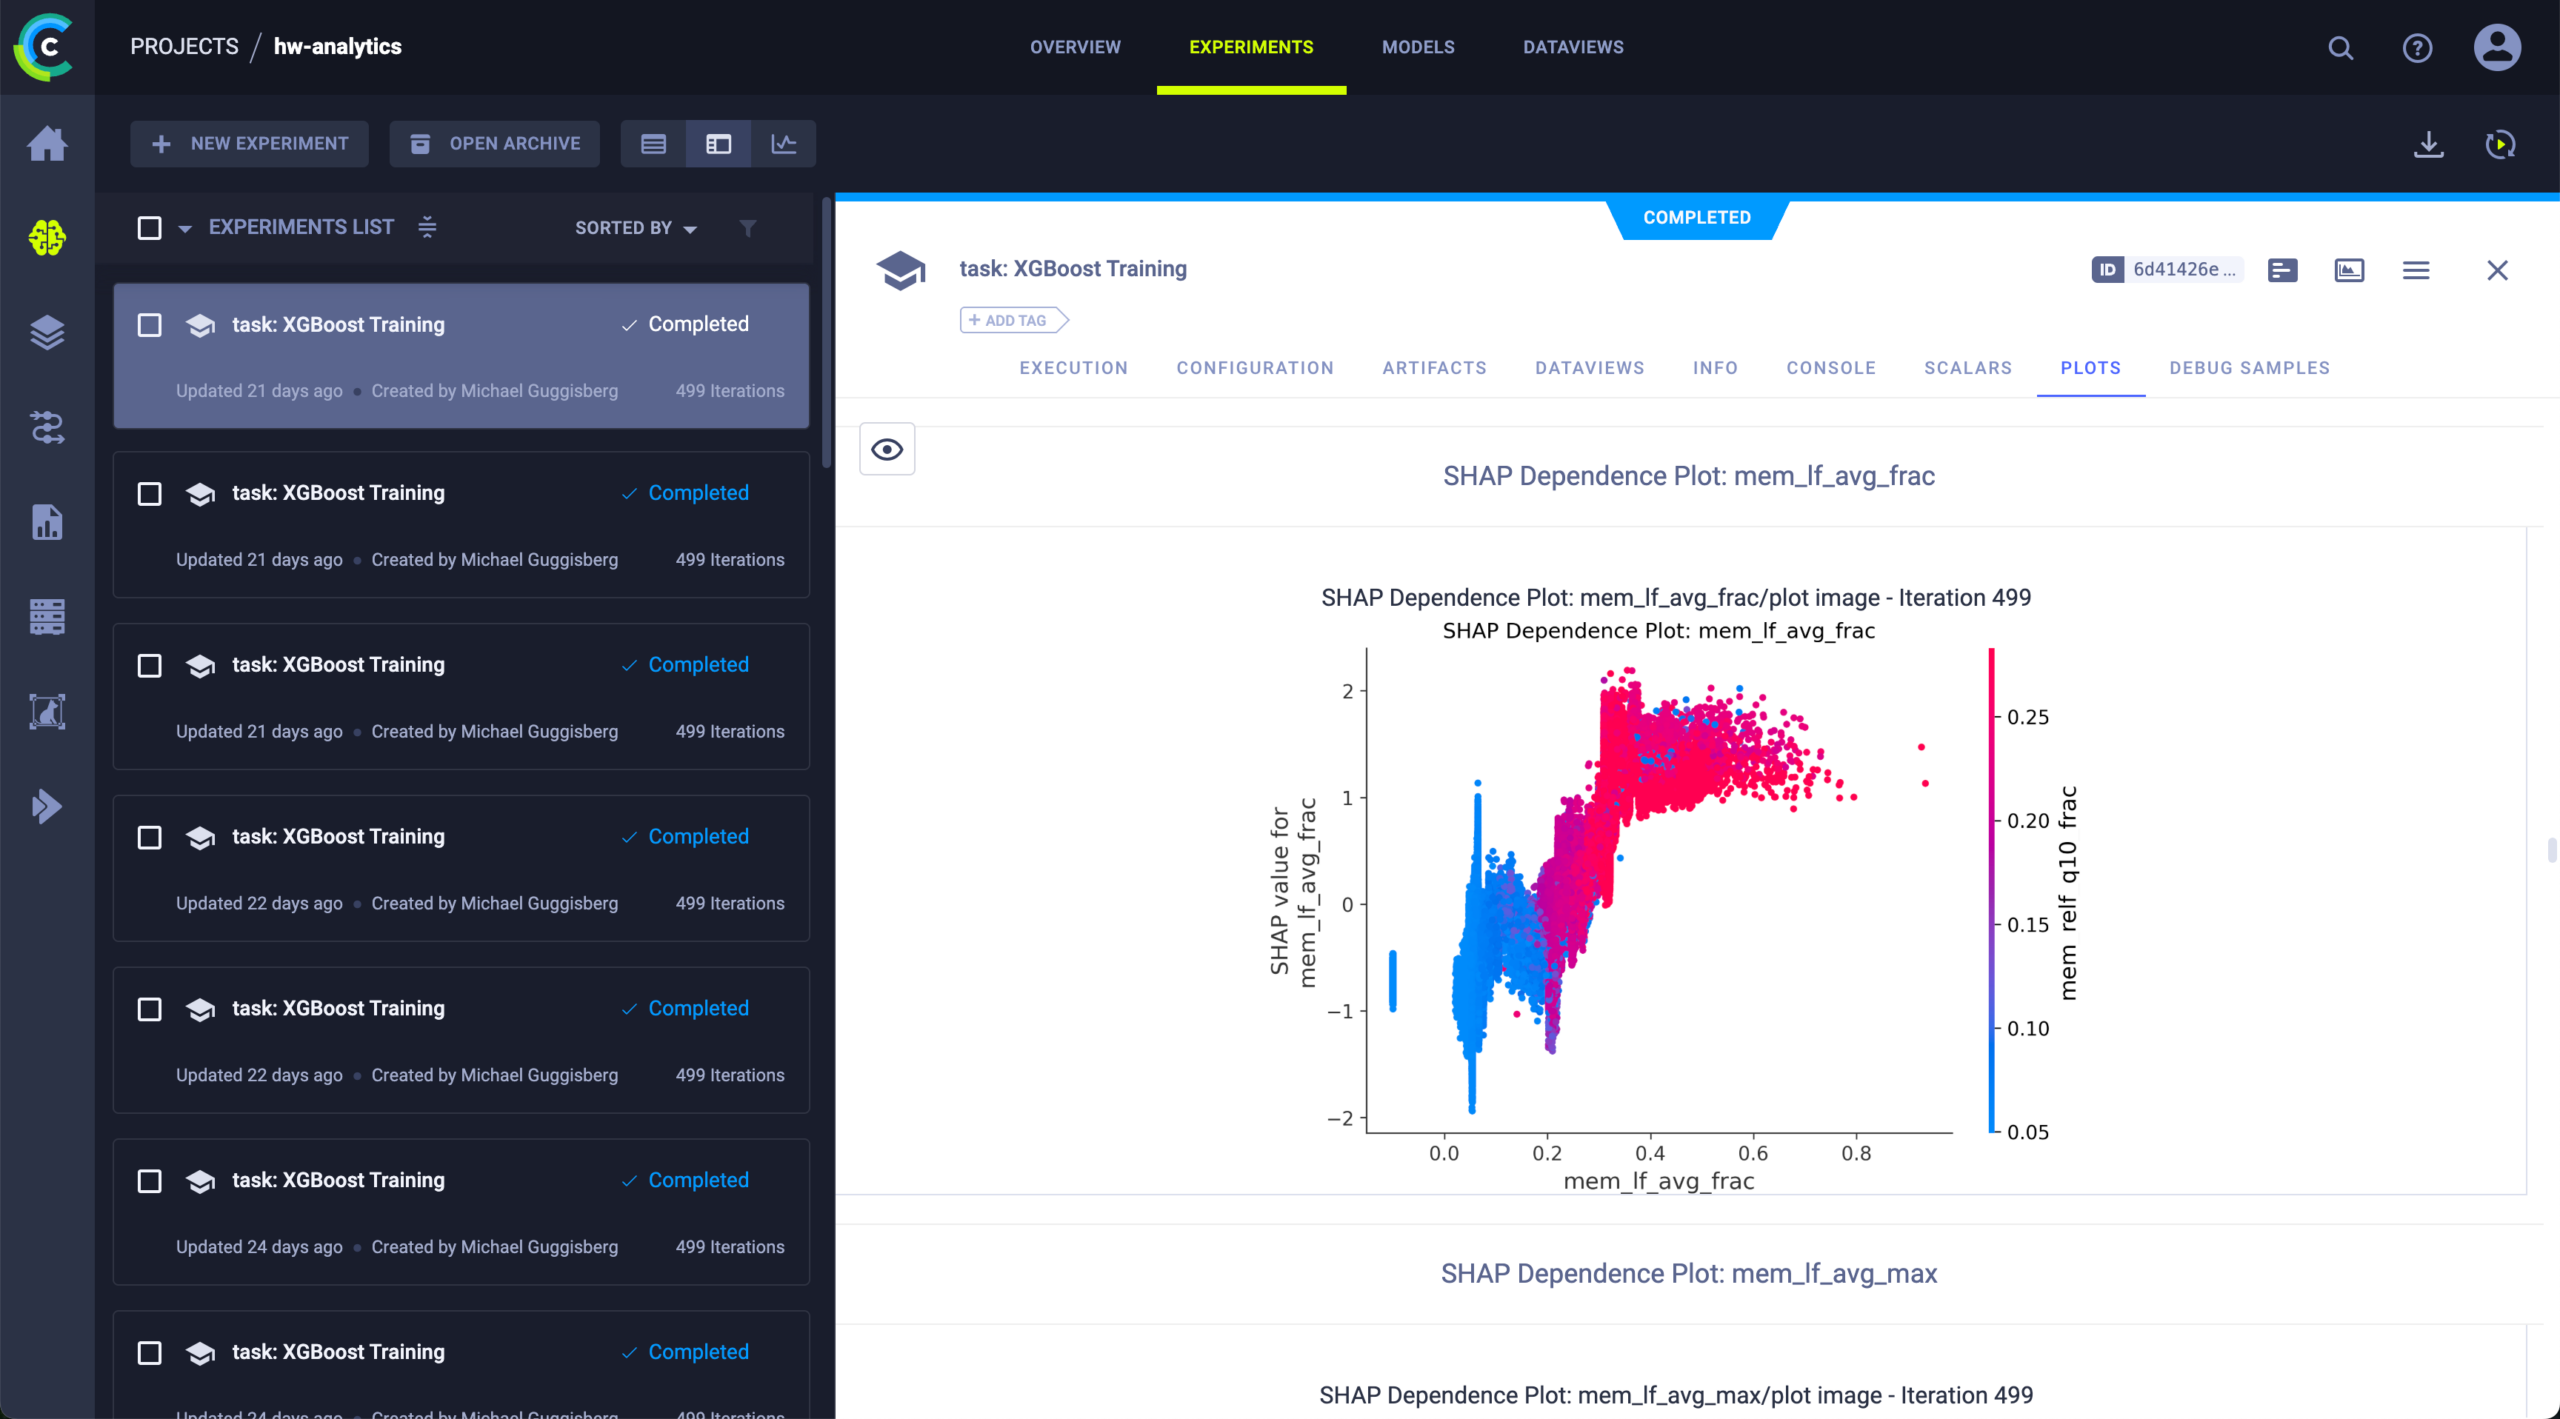Open the pipelines icon in sidebar
The width and height of the screenshot is (2560, 1419).
[x=47, y=427]
